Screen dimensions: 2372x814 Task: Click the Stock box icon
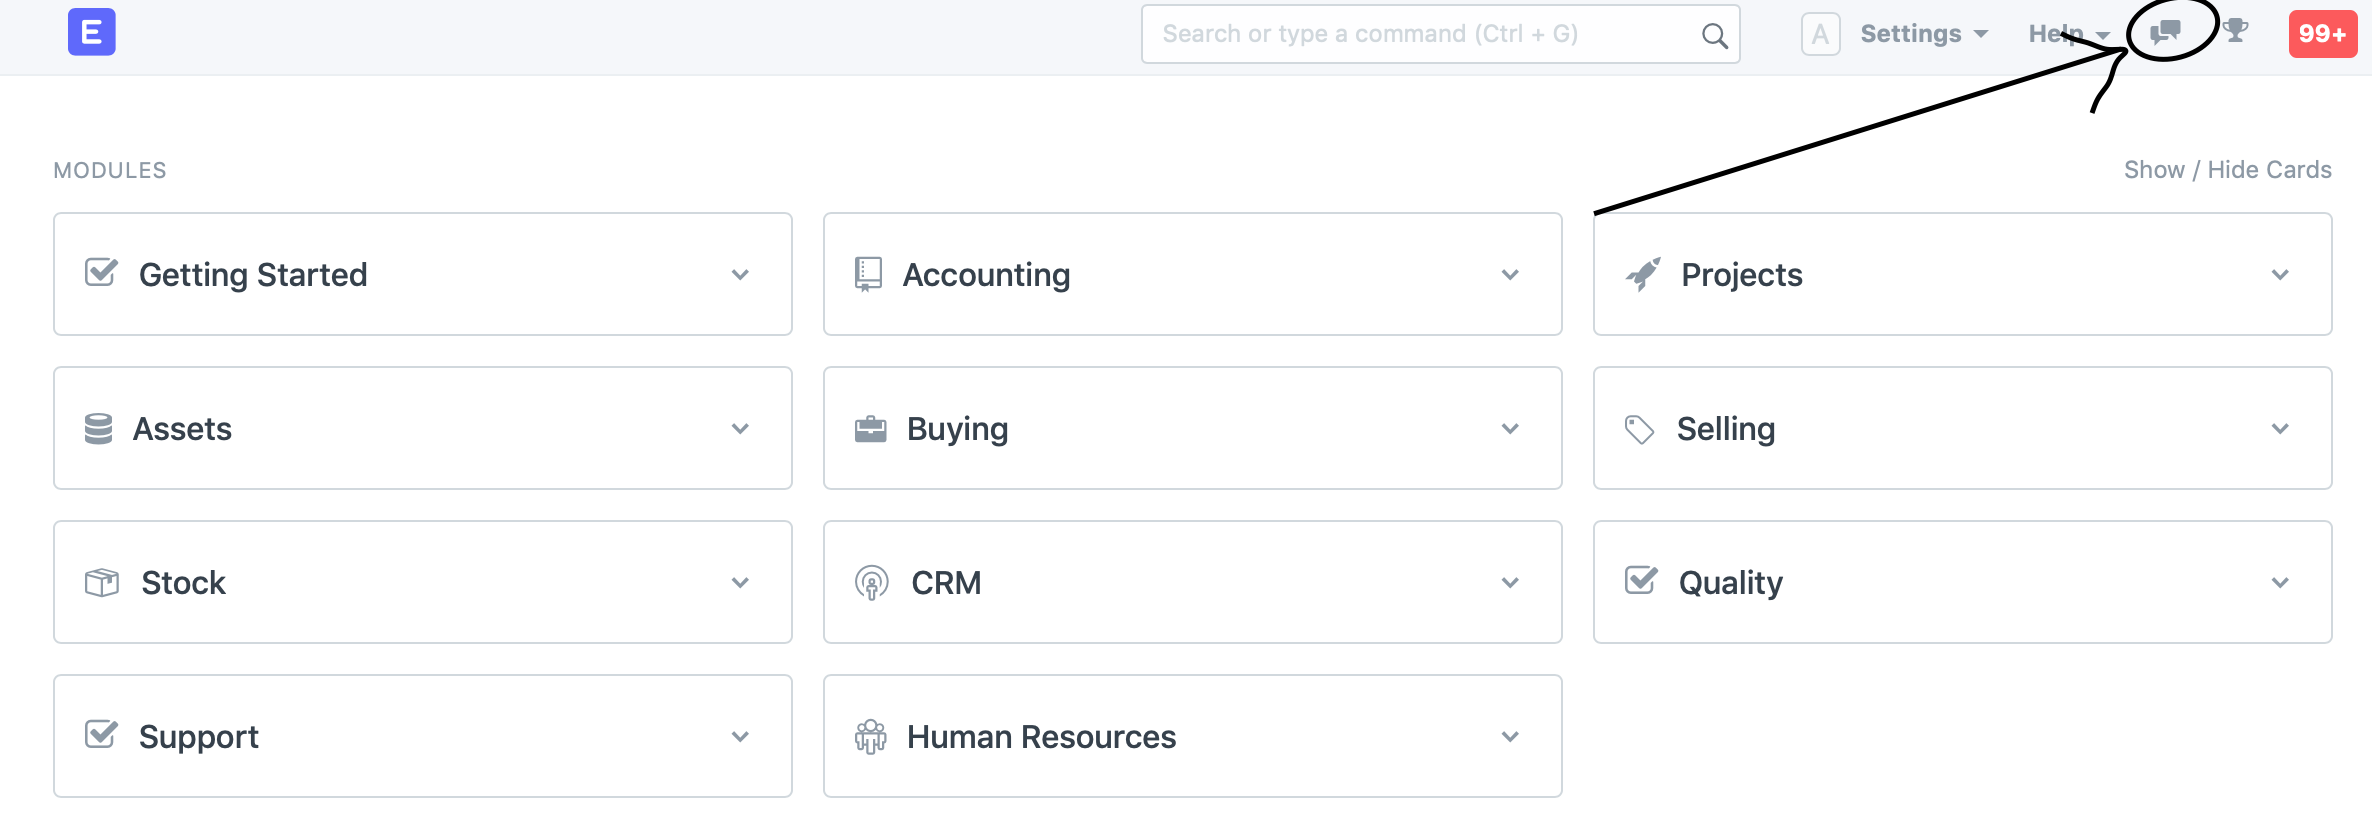click(102, 582)
